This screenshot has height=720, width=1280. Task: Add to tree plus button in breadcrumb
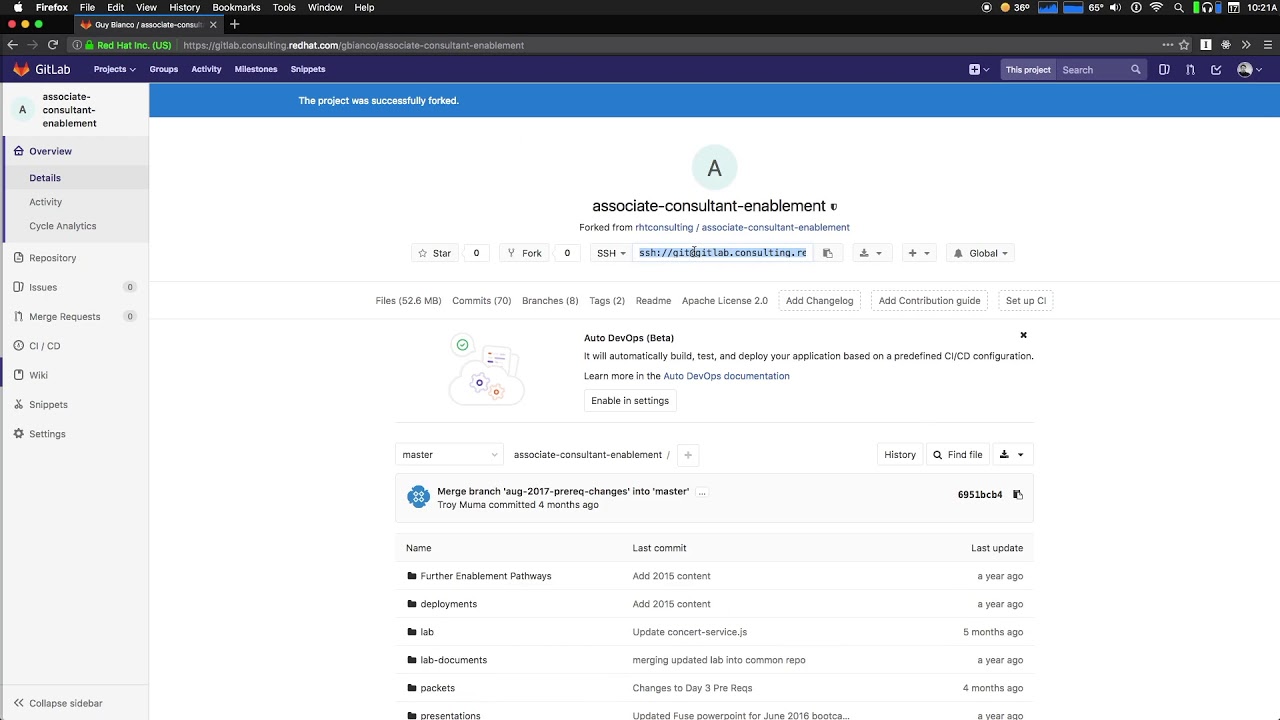point(687,455)
